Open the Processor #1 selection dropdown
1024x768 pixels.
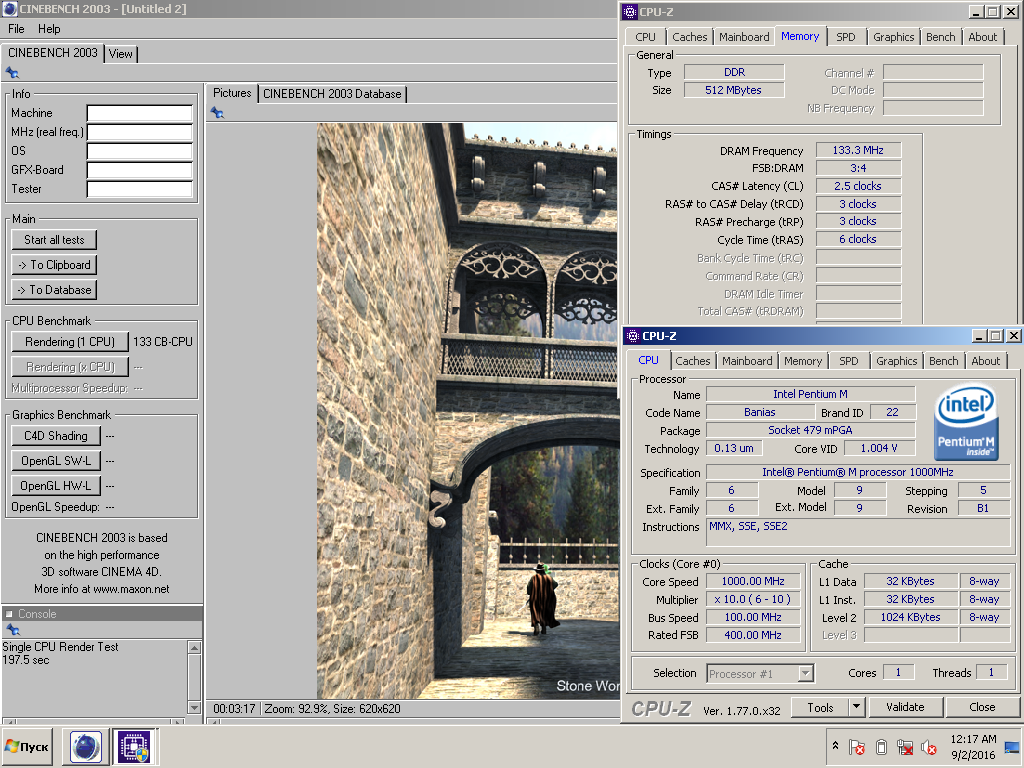pyautogui.click(x=760, y=673)
